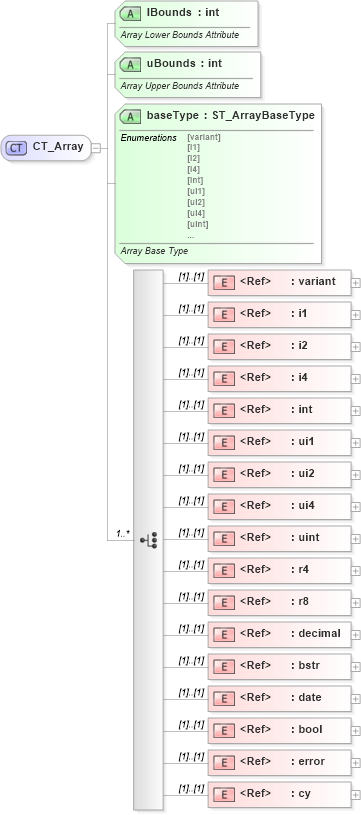Select the uBounds : int attribute title

[x=184, y=63]
